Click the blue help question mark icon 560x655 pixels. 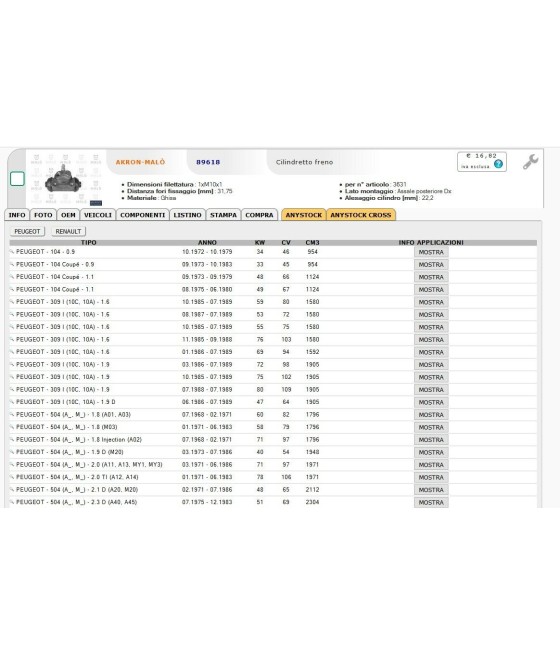coord(498,164)
